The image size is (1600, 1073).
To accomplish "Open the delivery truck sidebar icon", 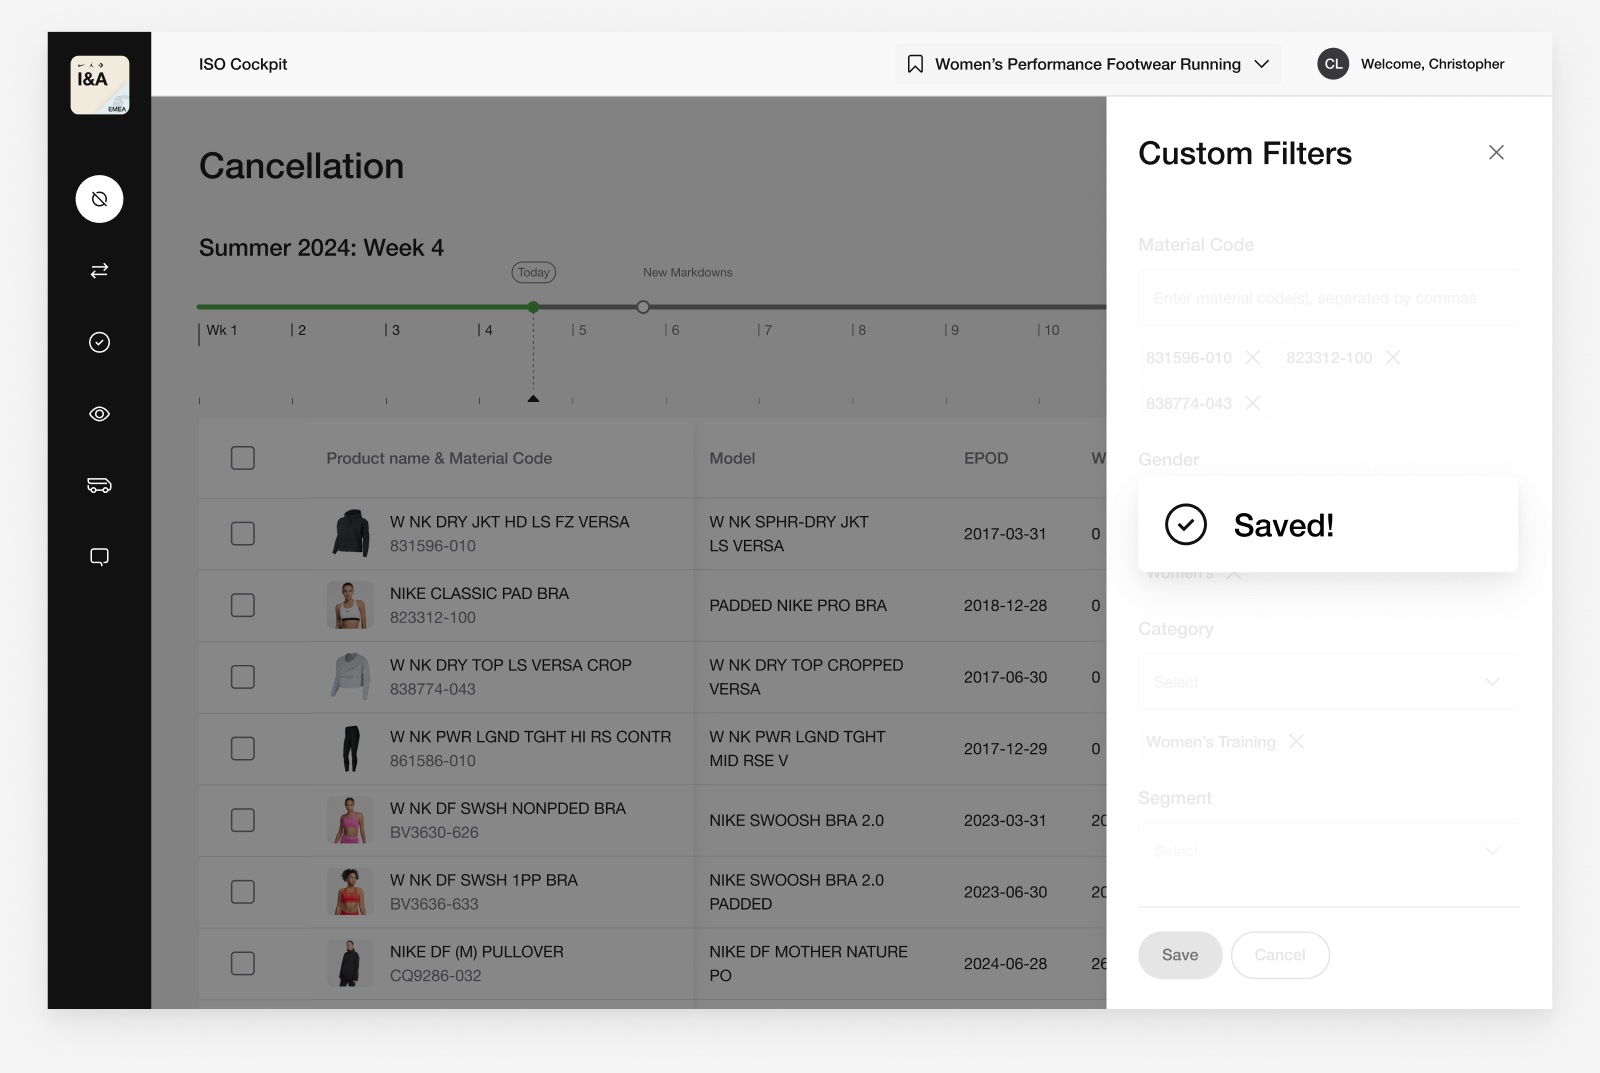I will 99,485.
